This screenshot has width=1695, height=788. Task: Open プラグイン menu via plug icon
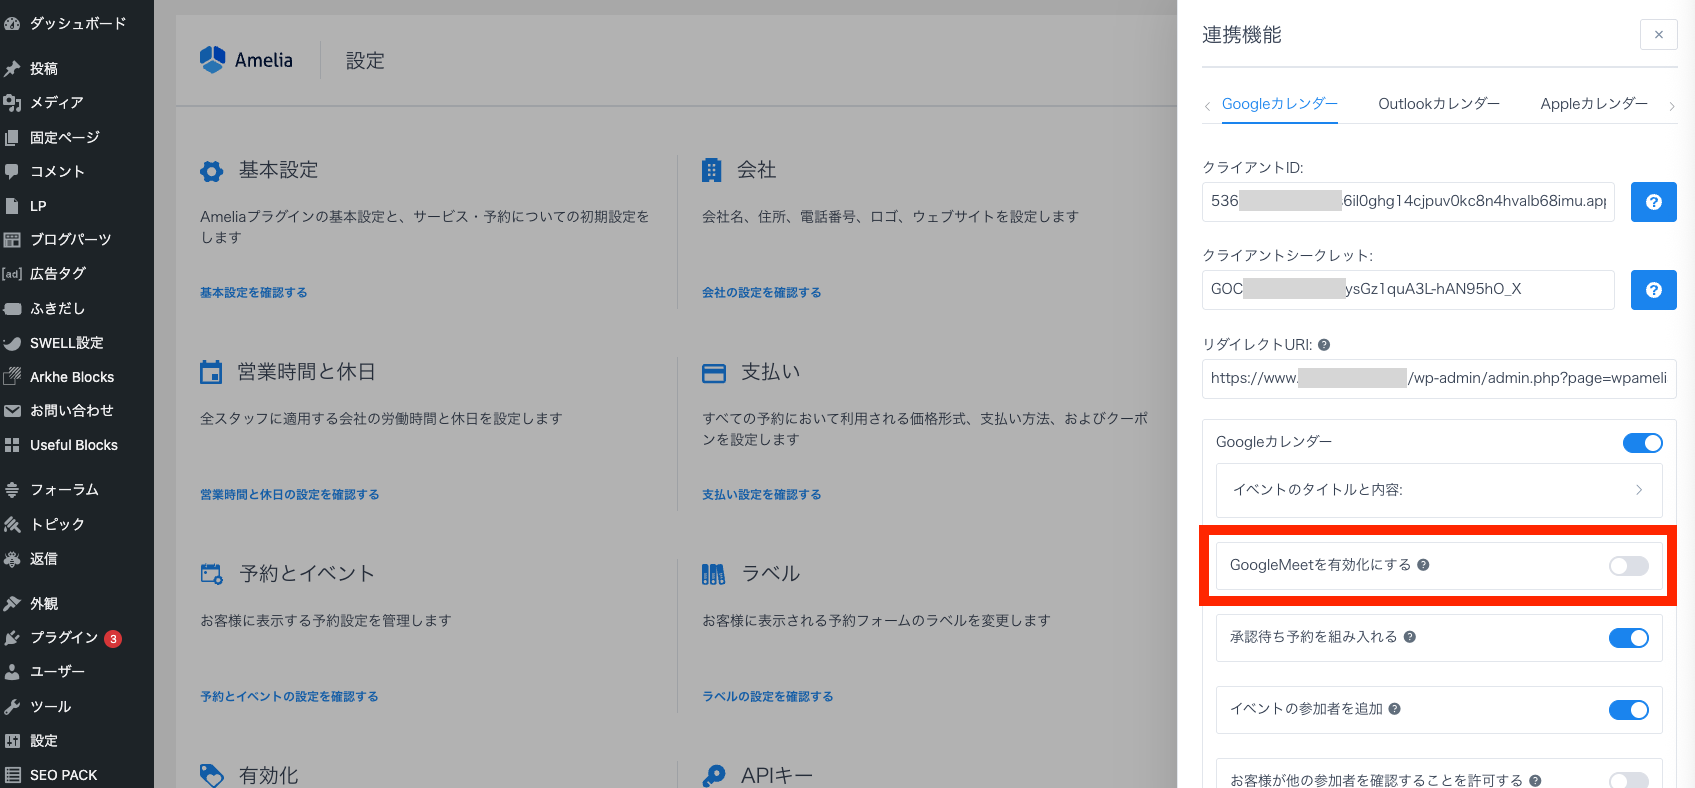(x=13, y=638)
